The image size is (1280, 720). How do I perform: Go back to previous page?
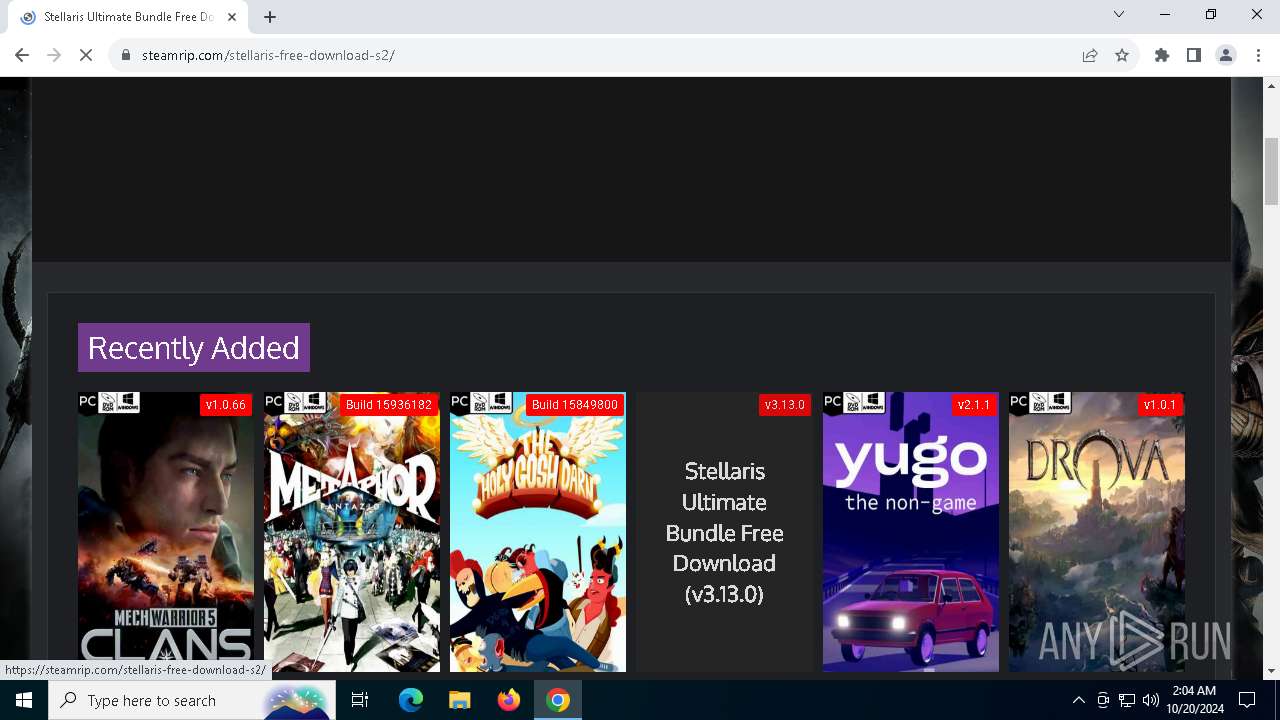click(22, 55)
